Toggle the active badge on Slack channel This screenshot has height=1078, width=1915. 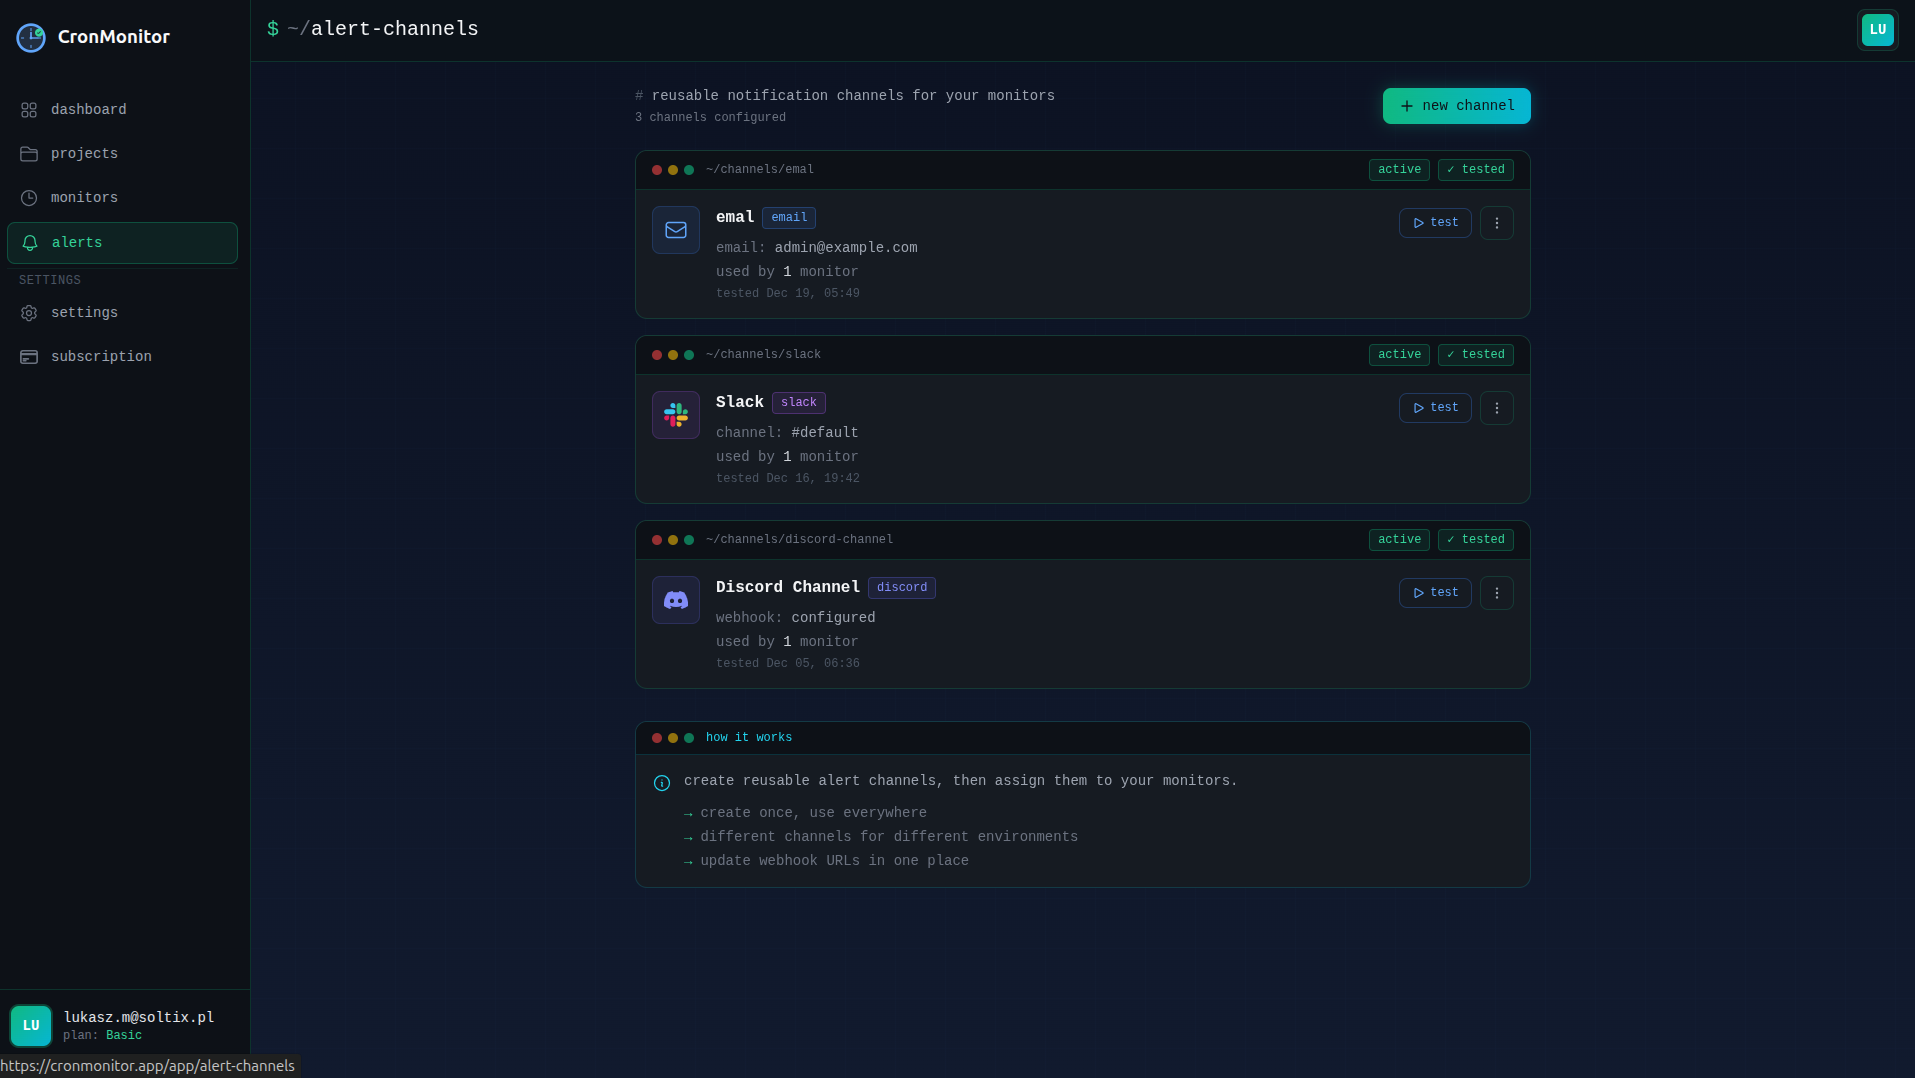pos(1398,354)
